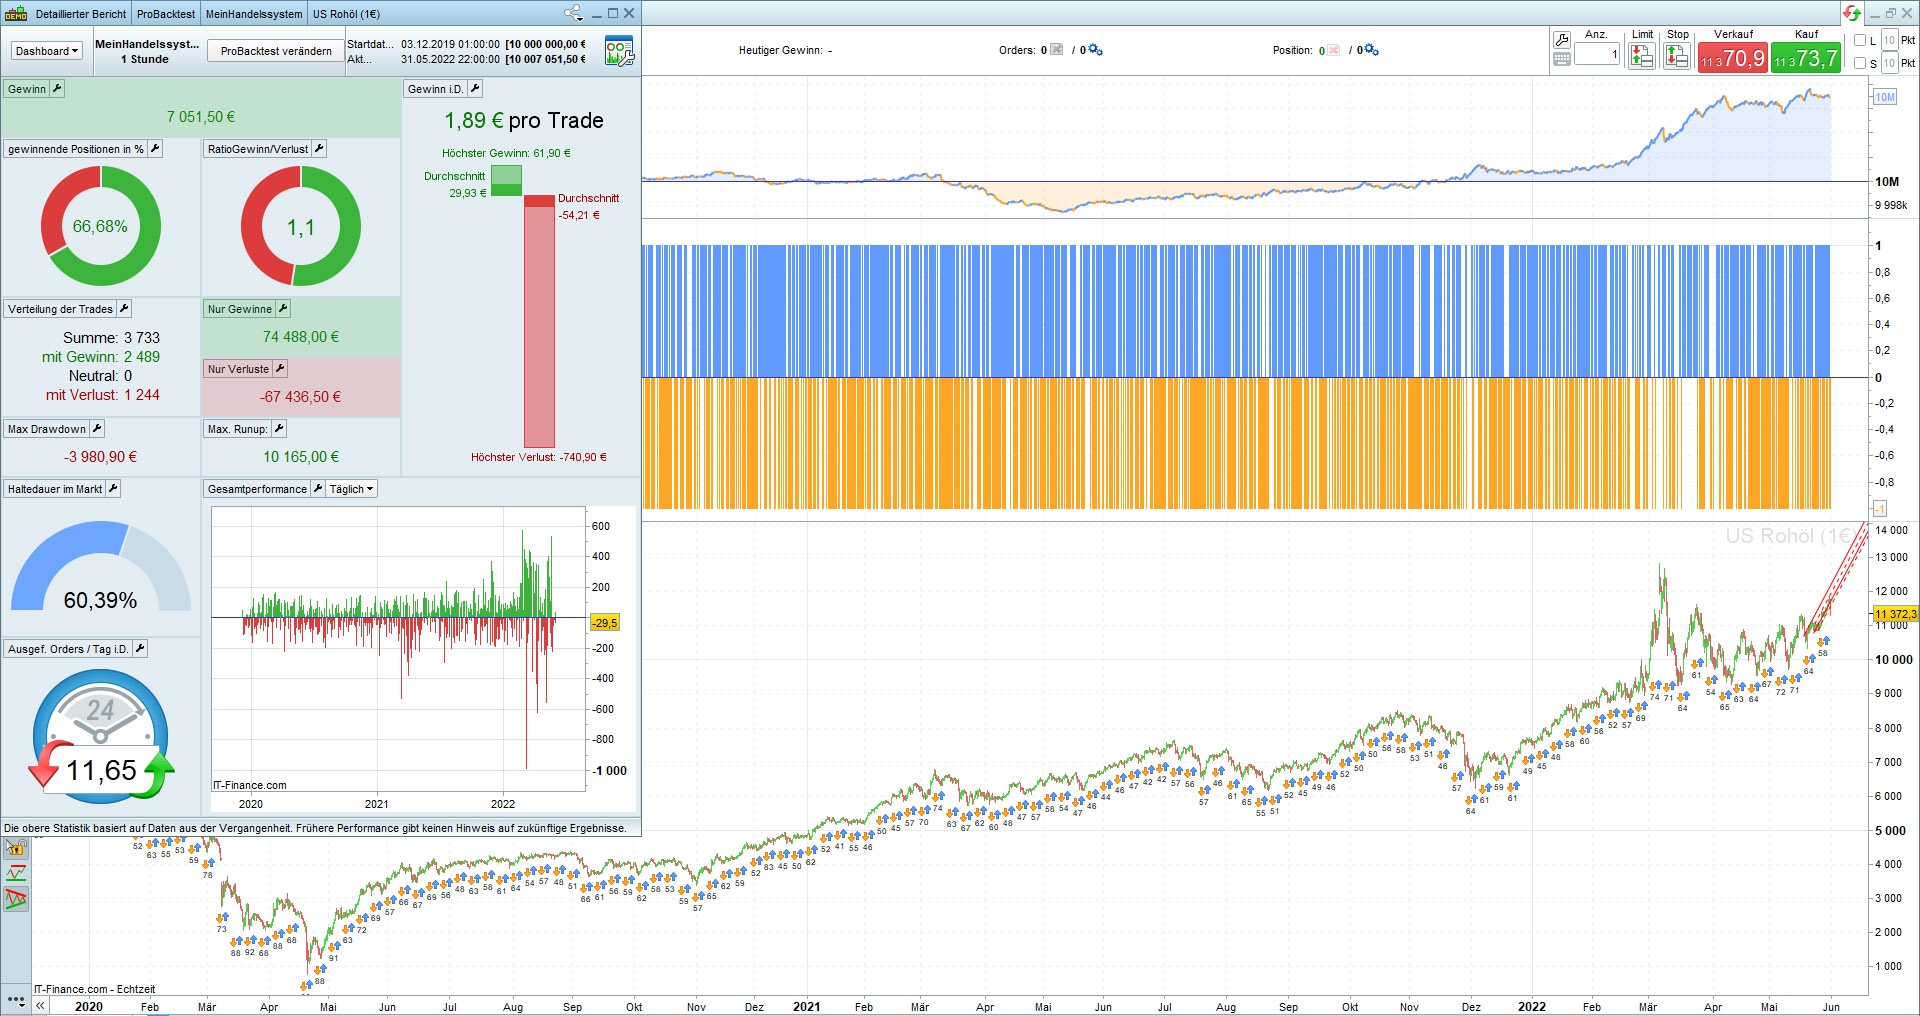This screenshot has height=1016, width=1920.
Task: Select the Detaillierter Bericht tab
Action: [x=80, y=14]
